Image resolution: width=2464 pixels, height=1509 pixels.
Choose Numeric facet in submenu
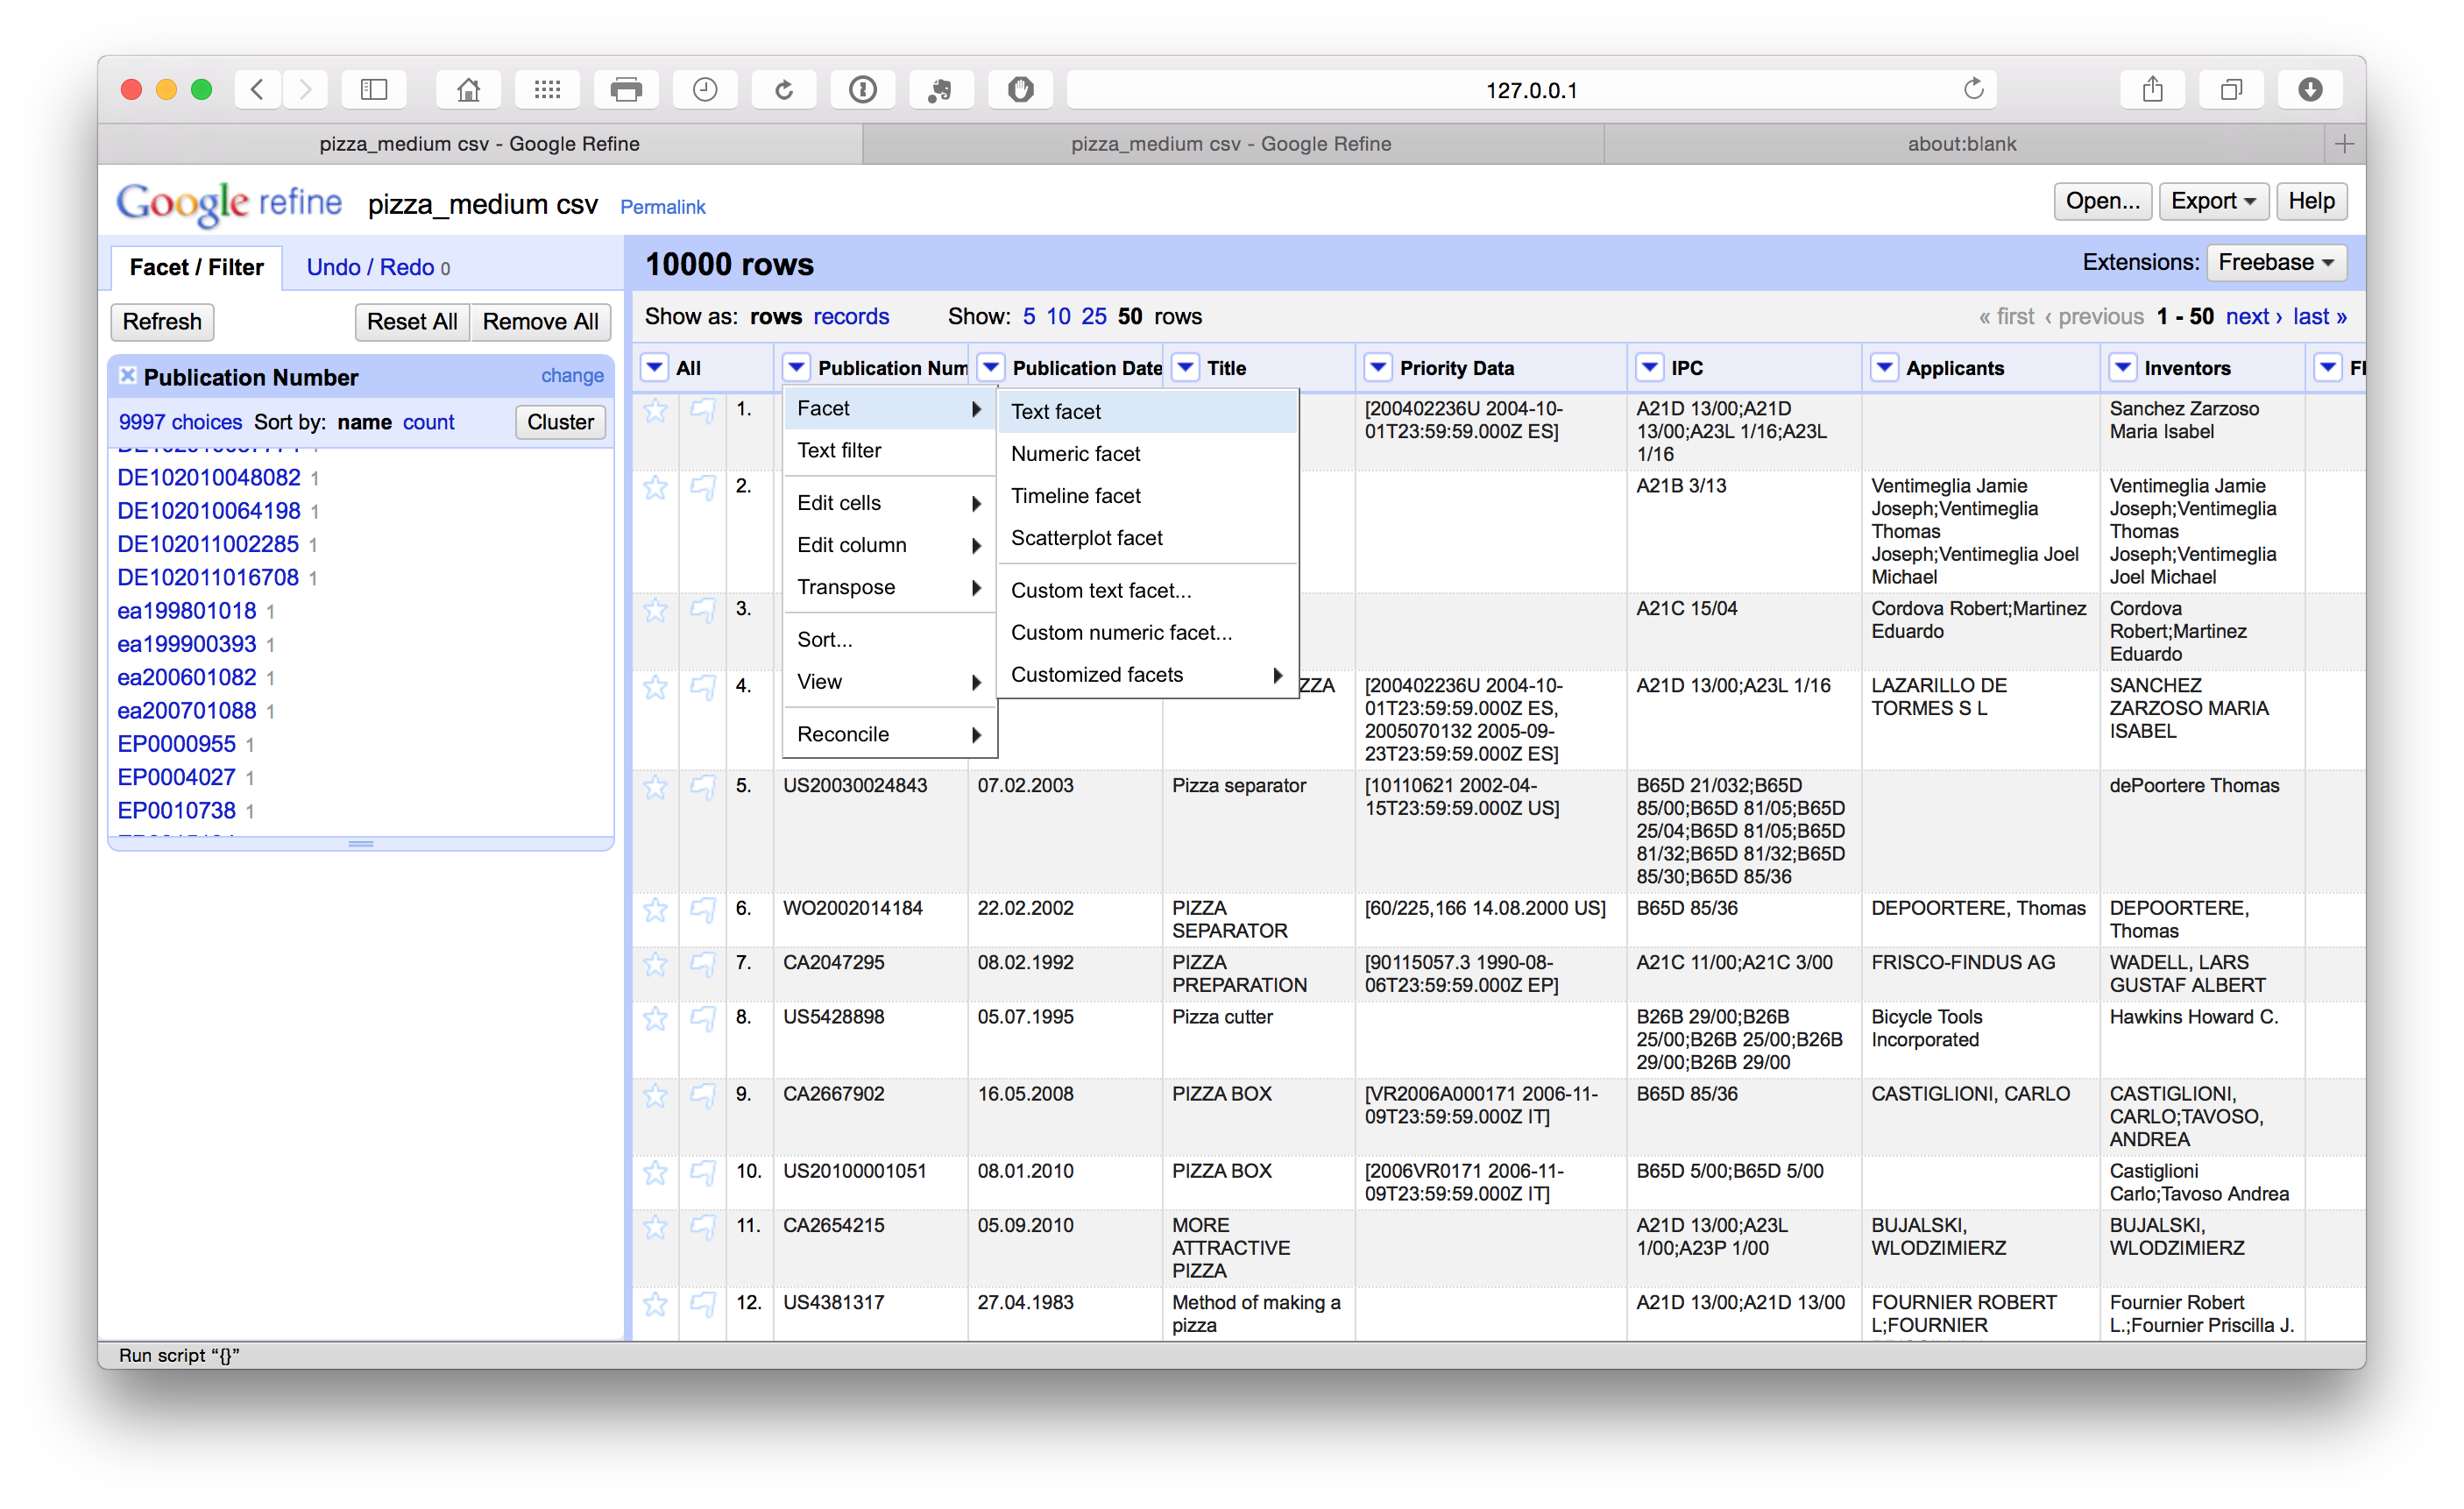pos(1148,453)
